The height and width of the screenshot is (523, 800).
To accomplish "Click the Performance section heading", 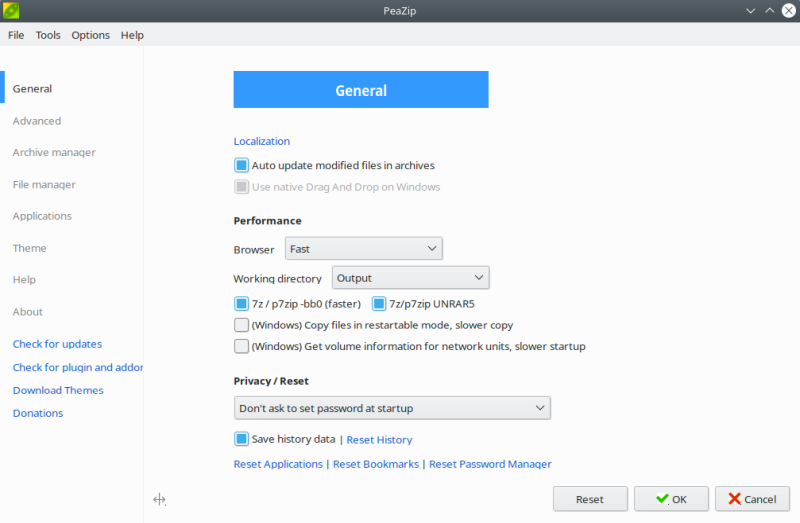I will coord(267,221).
